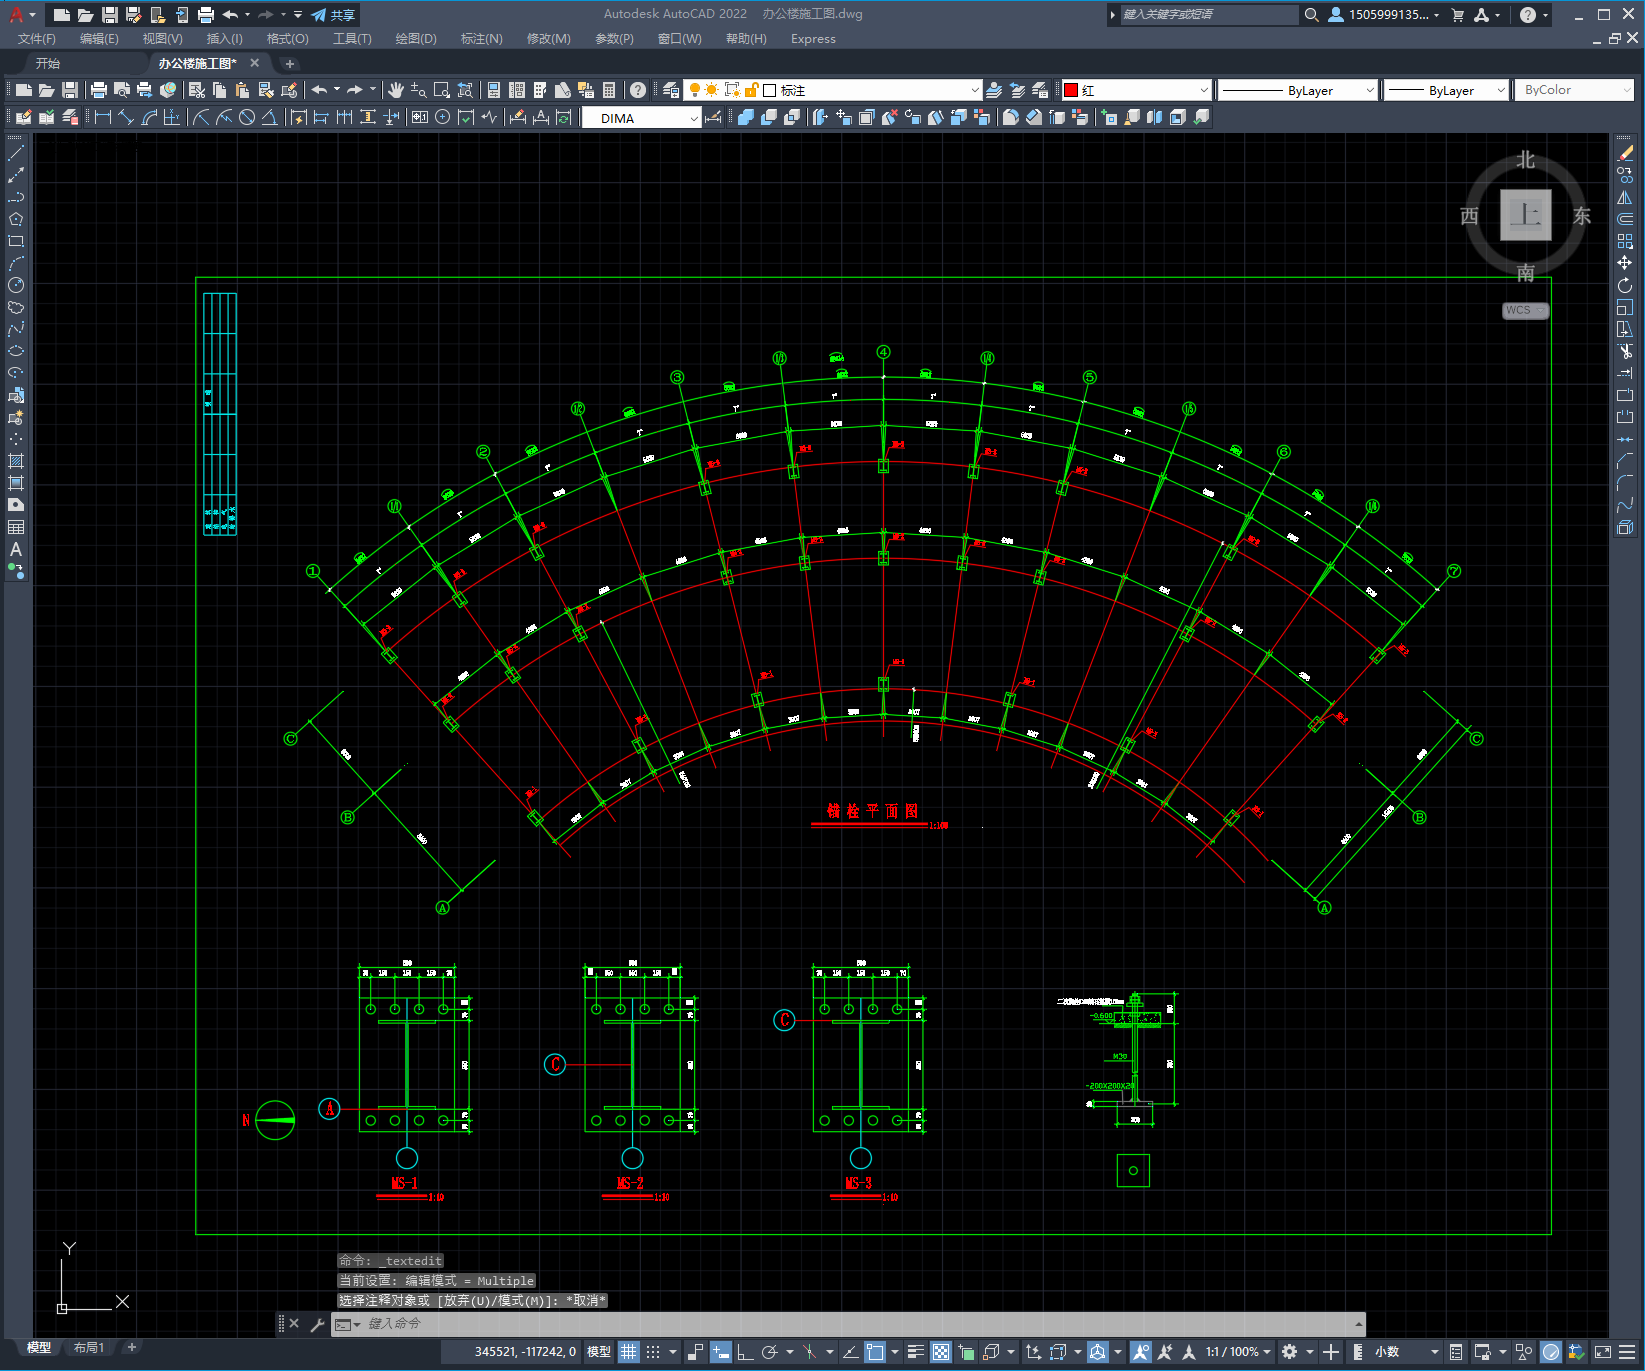Select the Line draw tool
The width and height of the screenshot is (1645, 1371).
(16, 153)
